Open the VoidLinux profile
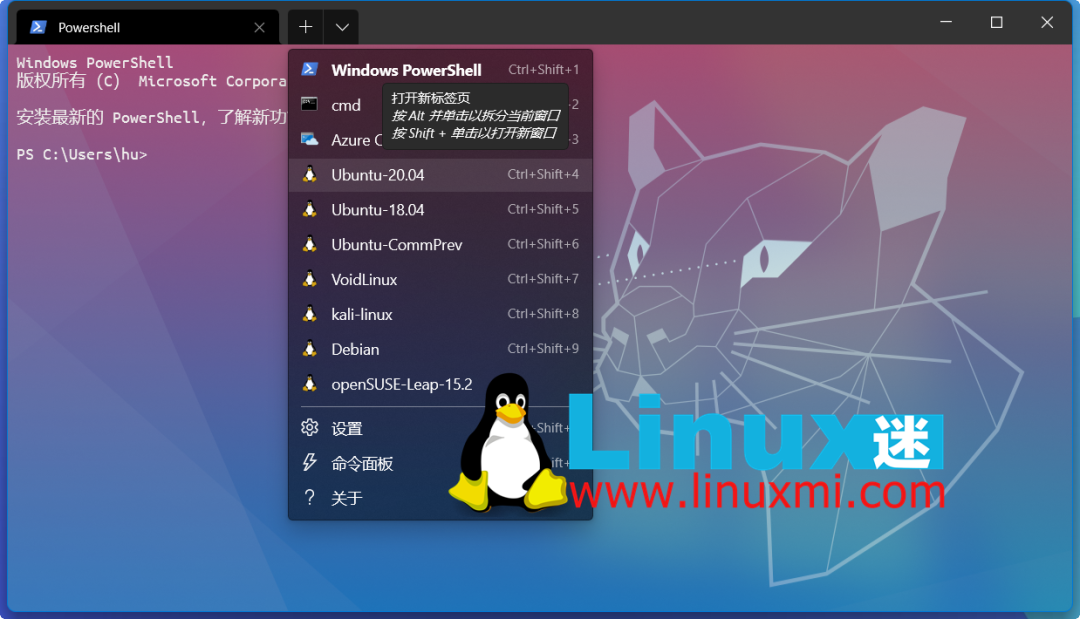Screen dimensions: 1080x619 pyautogui.click(x=441, y=280)
